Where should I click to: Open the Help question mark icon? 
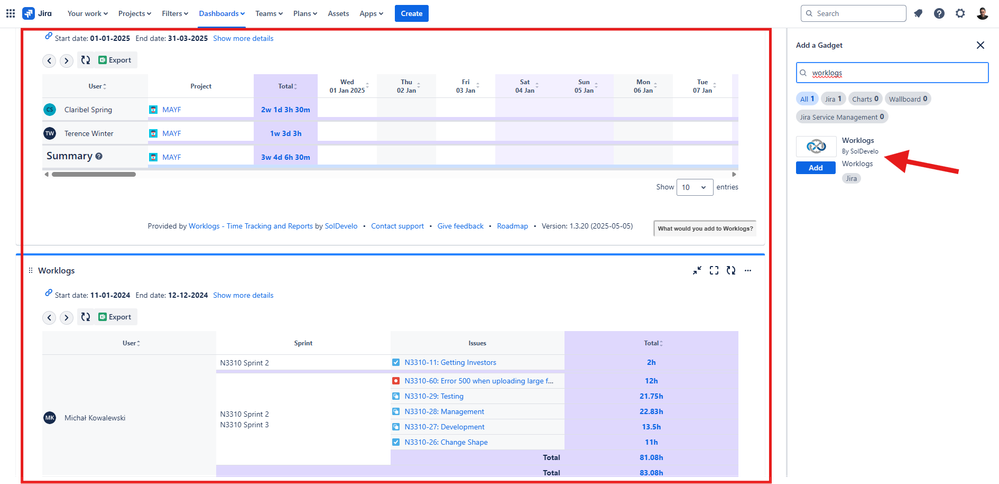click(939, 13)
